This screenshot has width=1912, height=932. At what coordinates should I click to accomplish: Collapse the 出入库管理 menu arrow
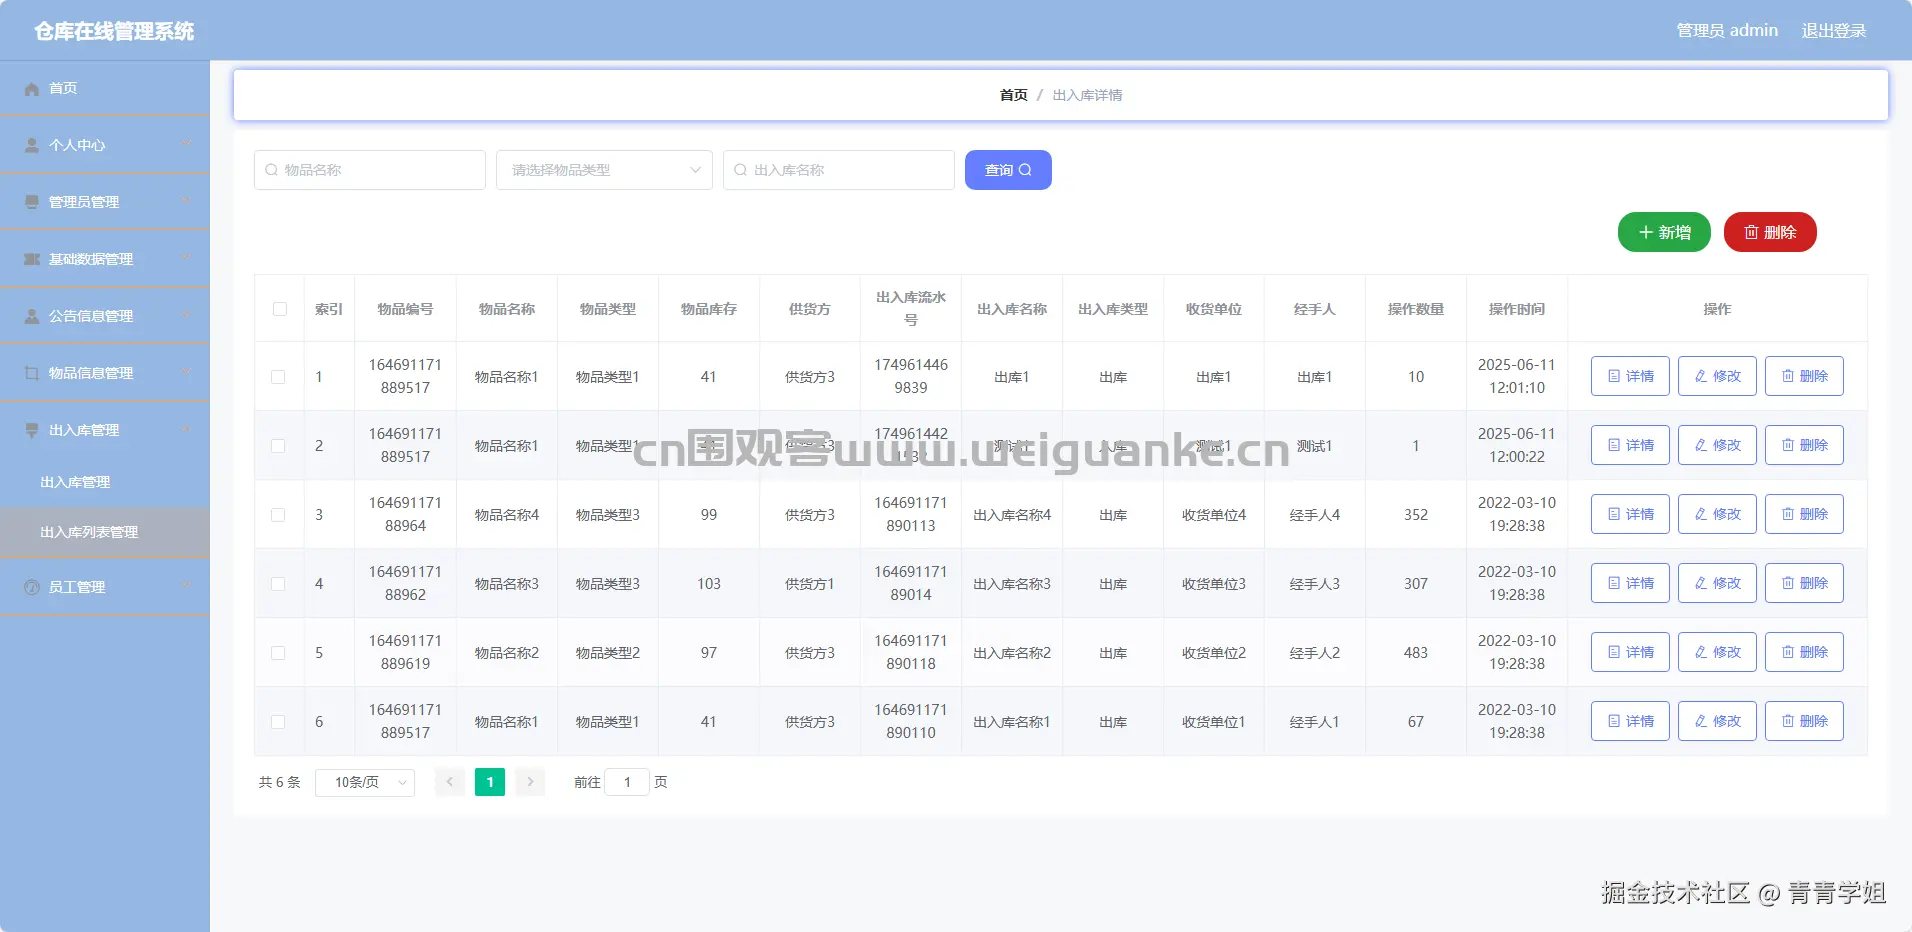point(186,430)
